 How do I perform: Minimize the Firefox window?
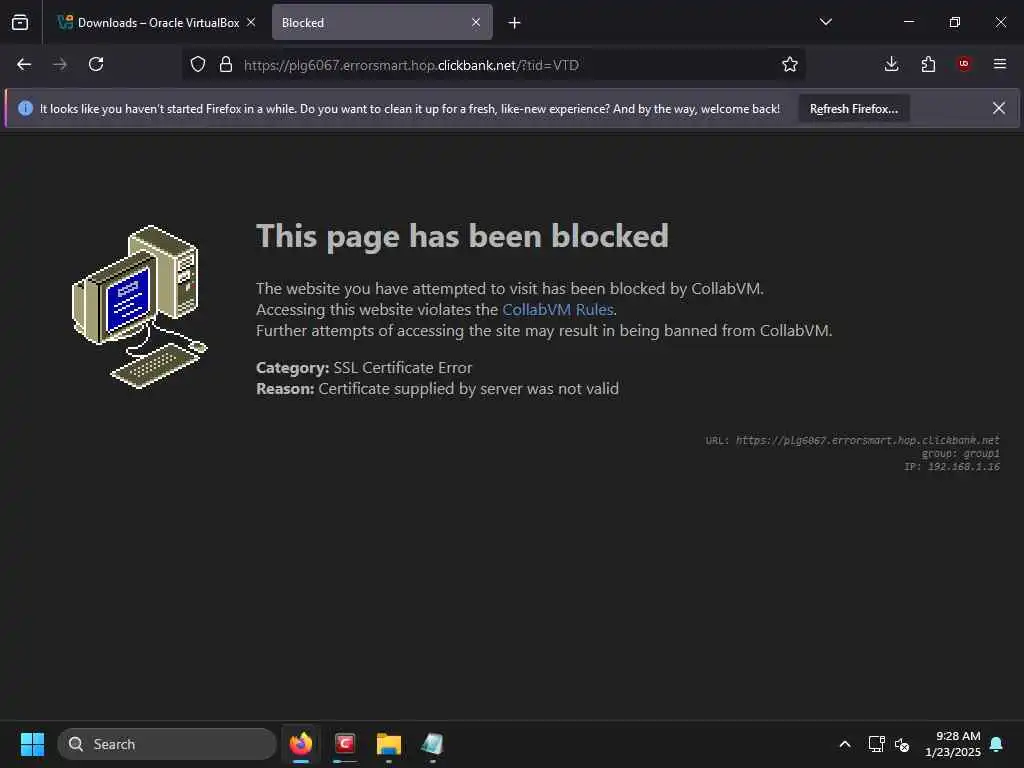tap(908, 22)
